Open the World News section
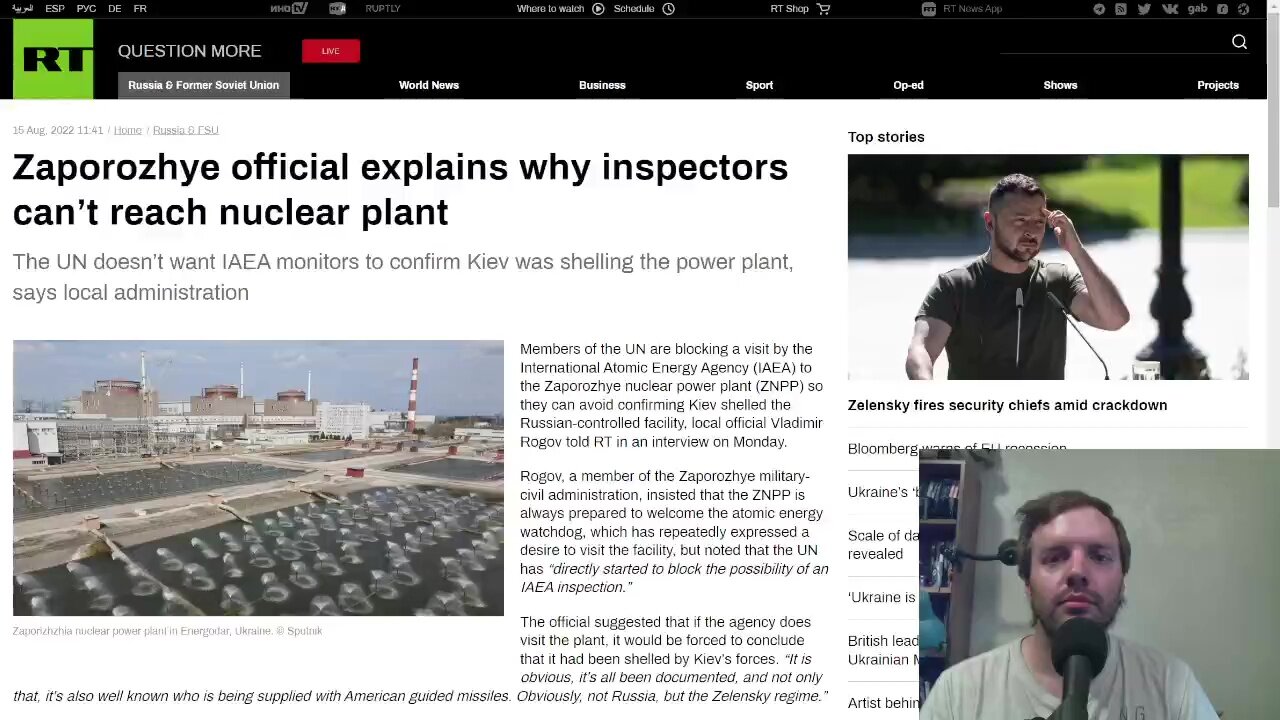The height and width of the screenshot is (720, 1280). (x=429, y=85)
